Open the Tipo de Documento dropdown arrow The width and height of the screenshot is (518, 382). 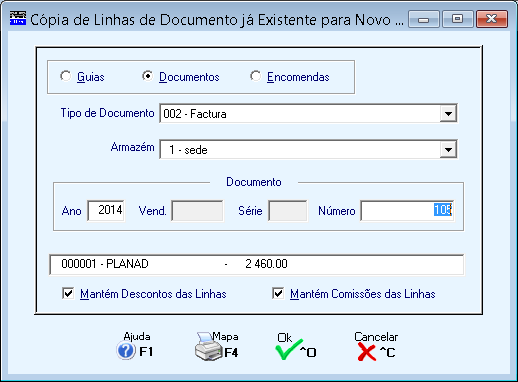pyautogui.click(x=448, y=114)
